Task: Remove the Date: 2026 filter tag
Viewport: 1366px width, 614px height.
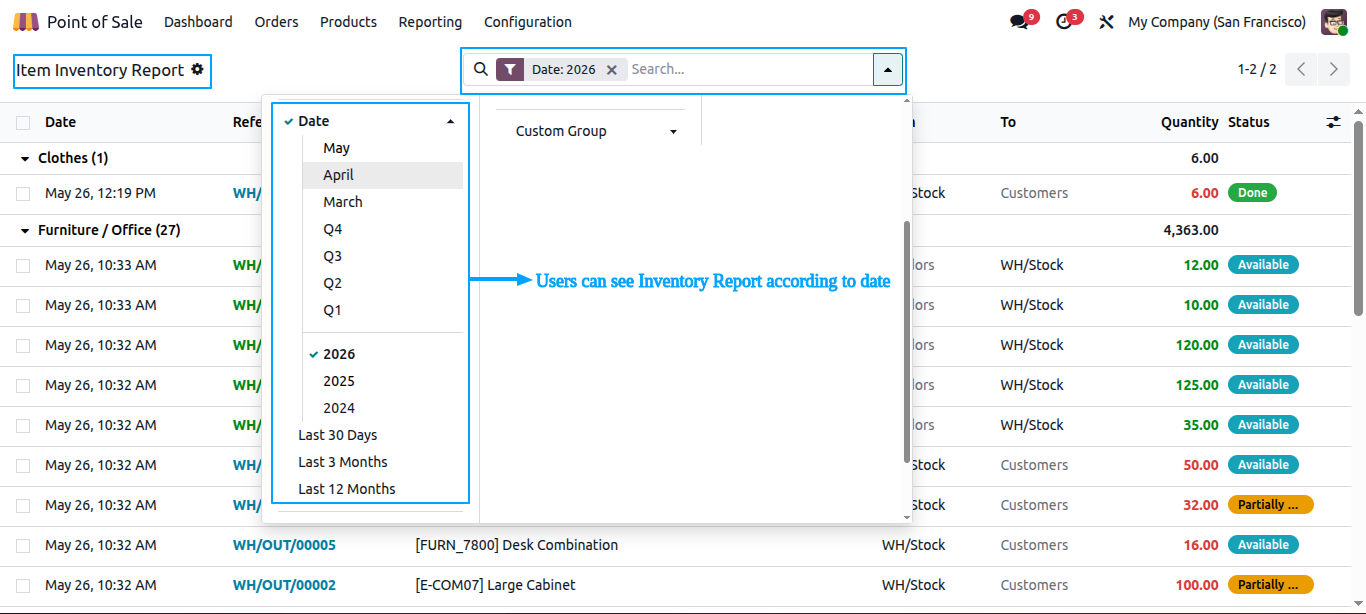Action: coord(612,70)
